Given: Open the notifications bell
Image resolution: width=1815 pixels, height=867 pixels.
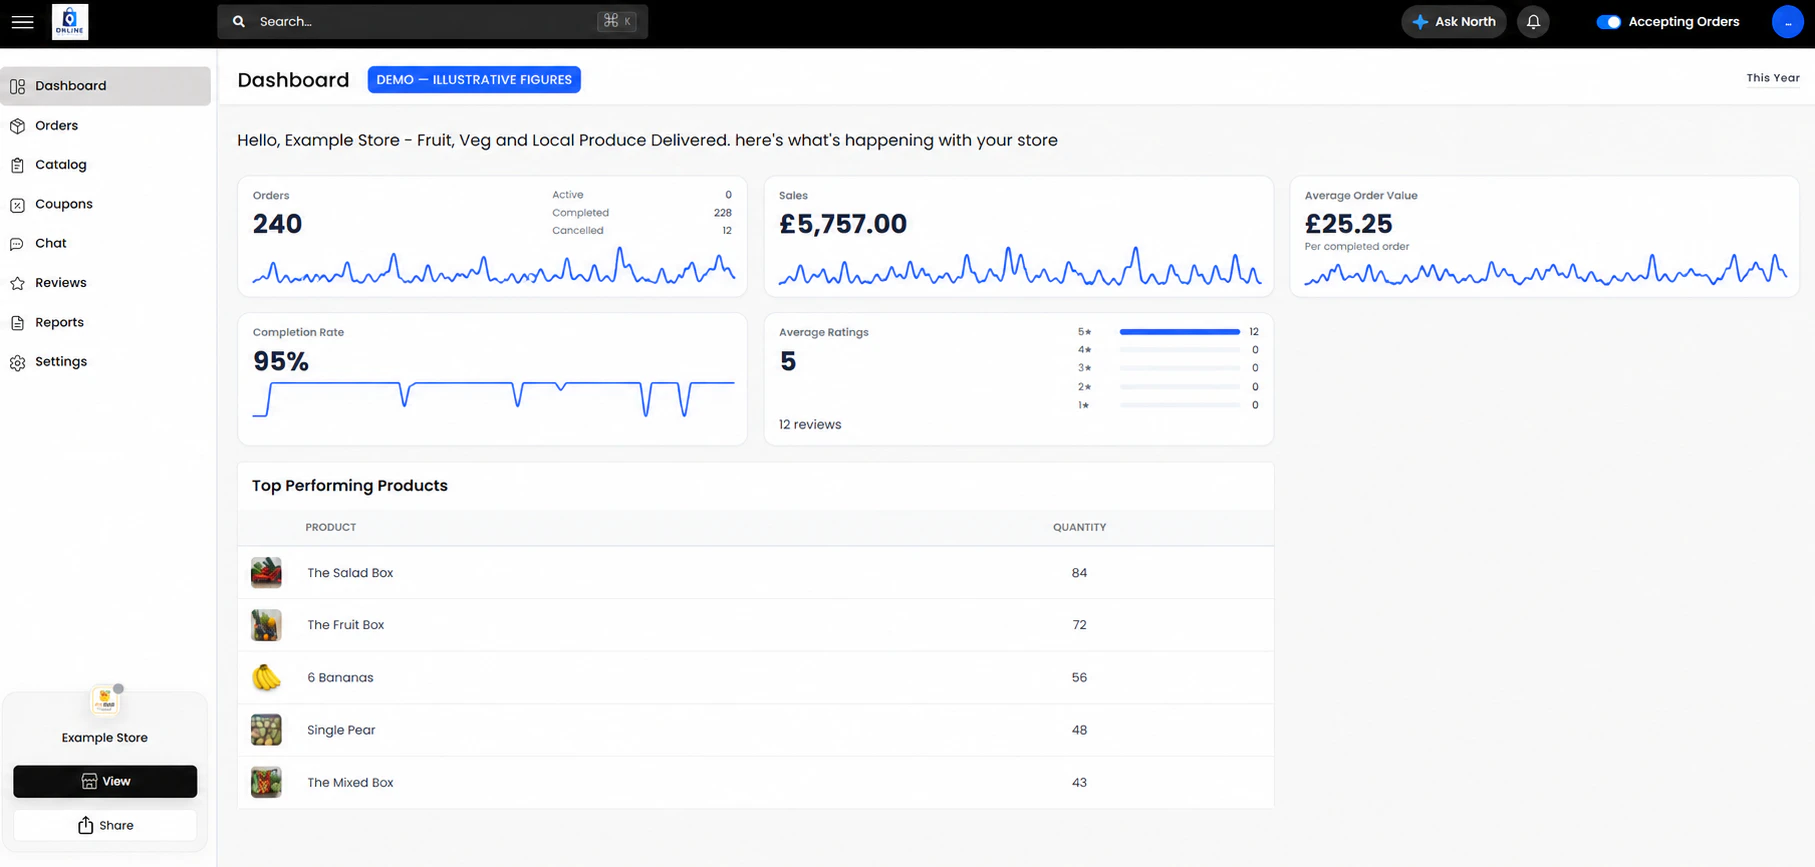Looking at the screenshot, I should click(1533, 21).
